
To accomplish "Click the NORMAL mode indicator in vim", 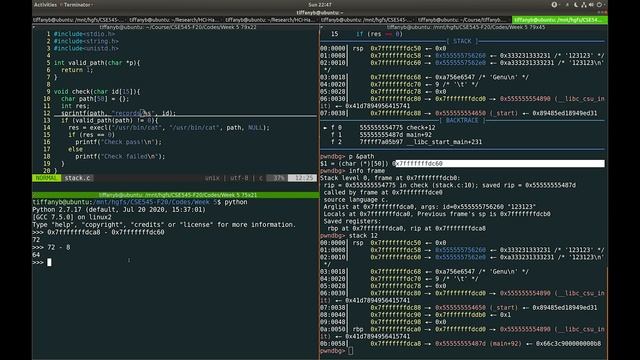I will point(47,178).
